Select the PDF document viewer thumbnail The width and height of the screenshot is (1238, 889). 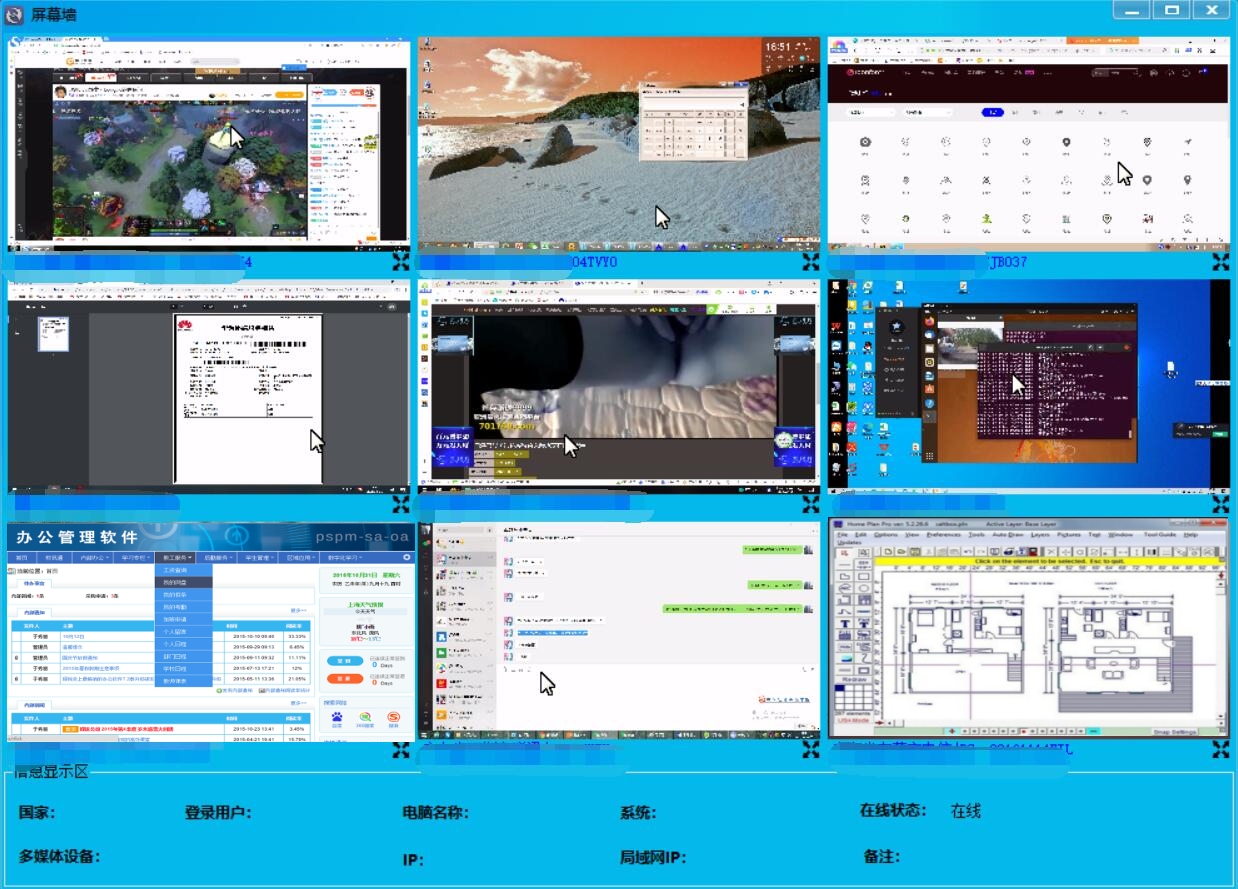tap(208, 386)
